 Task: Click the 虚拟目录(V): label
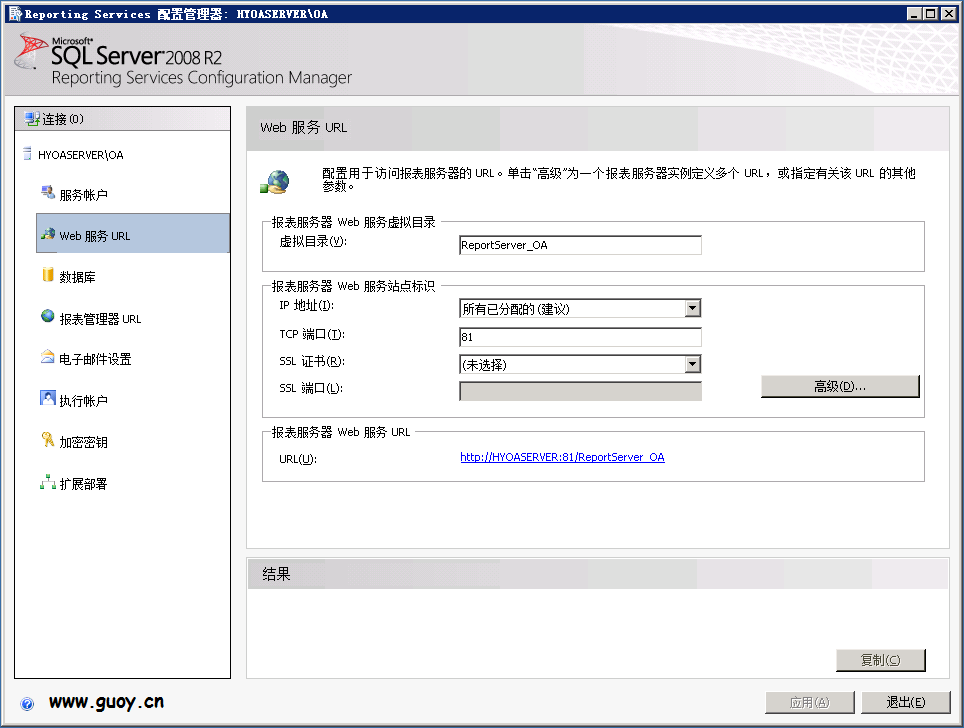click(x=313, y=242)
